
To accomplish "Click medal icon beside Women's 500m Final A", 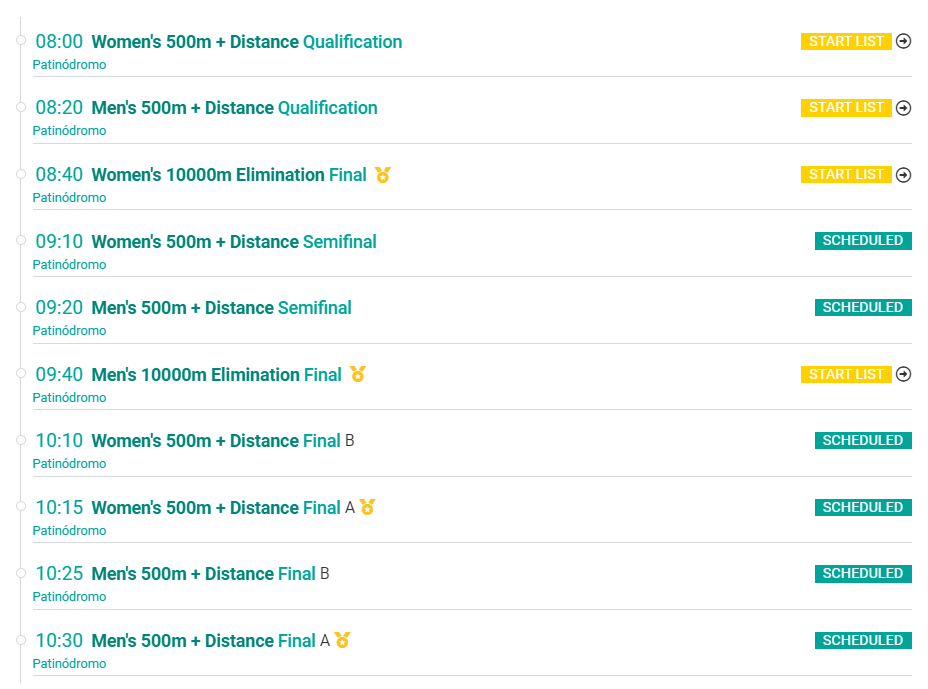I will [x=368, y=507].
